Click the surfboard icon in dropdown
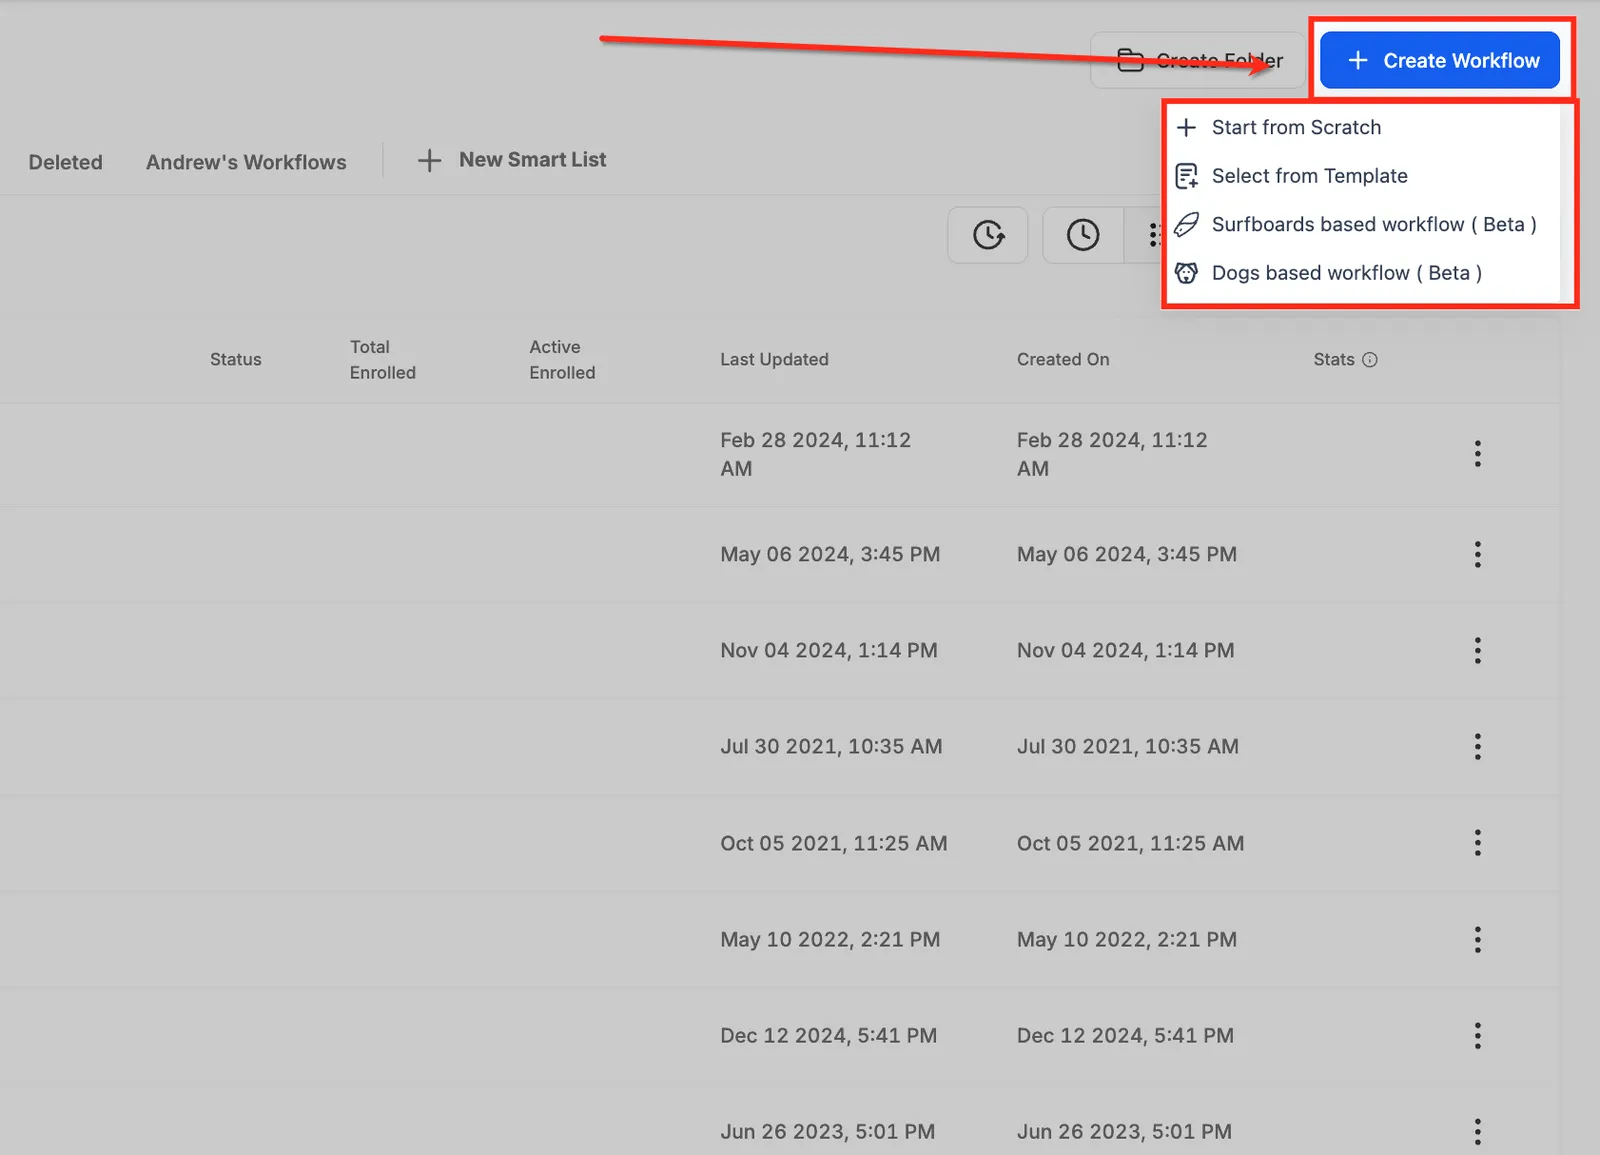Viewport: 1600px width, 1155px height. click(x=1186, y=225)
